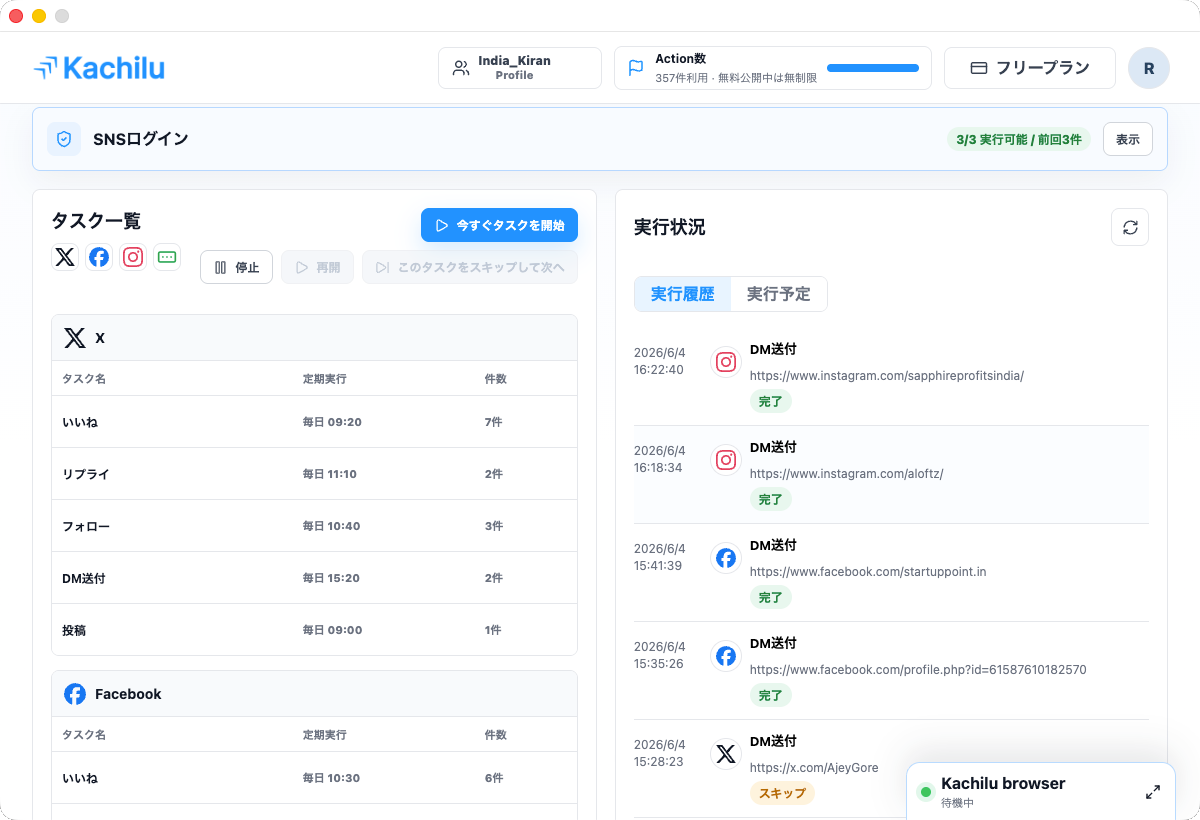Click the Action数 usage progress bar
Image resolution: width=1200 pixels, height=820 pixels.
(x=873, y=68)
